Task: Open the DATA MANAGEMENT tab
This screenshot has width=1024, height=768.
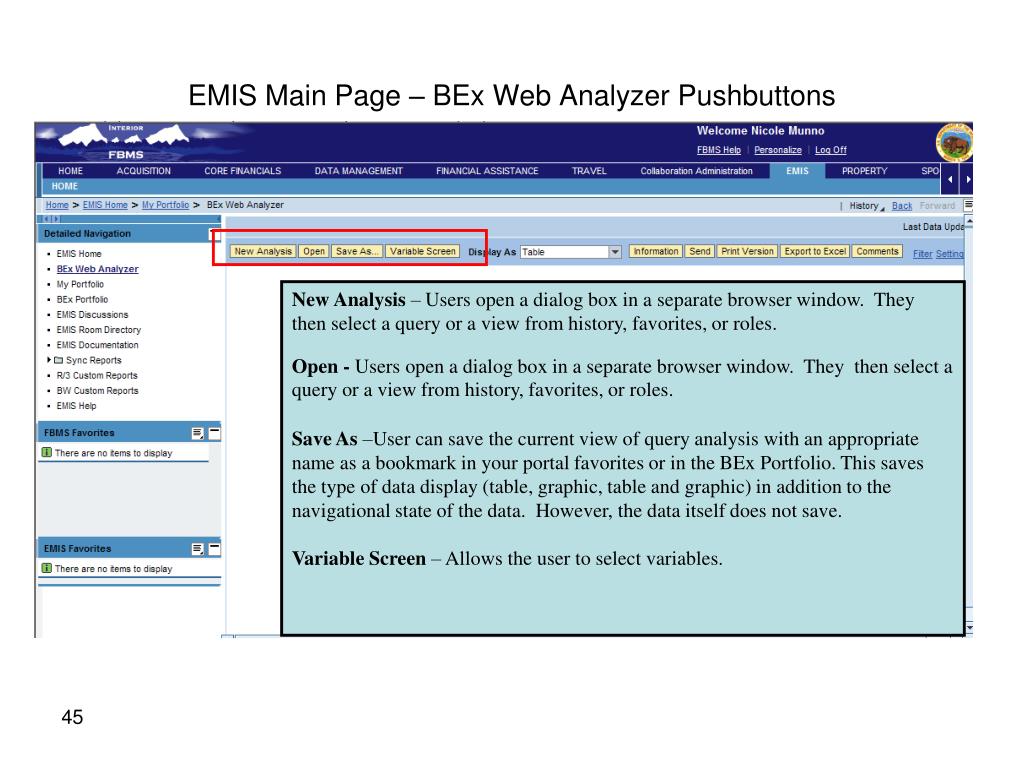Action: click(x=359, y=171)
